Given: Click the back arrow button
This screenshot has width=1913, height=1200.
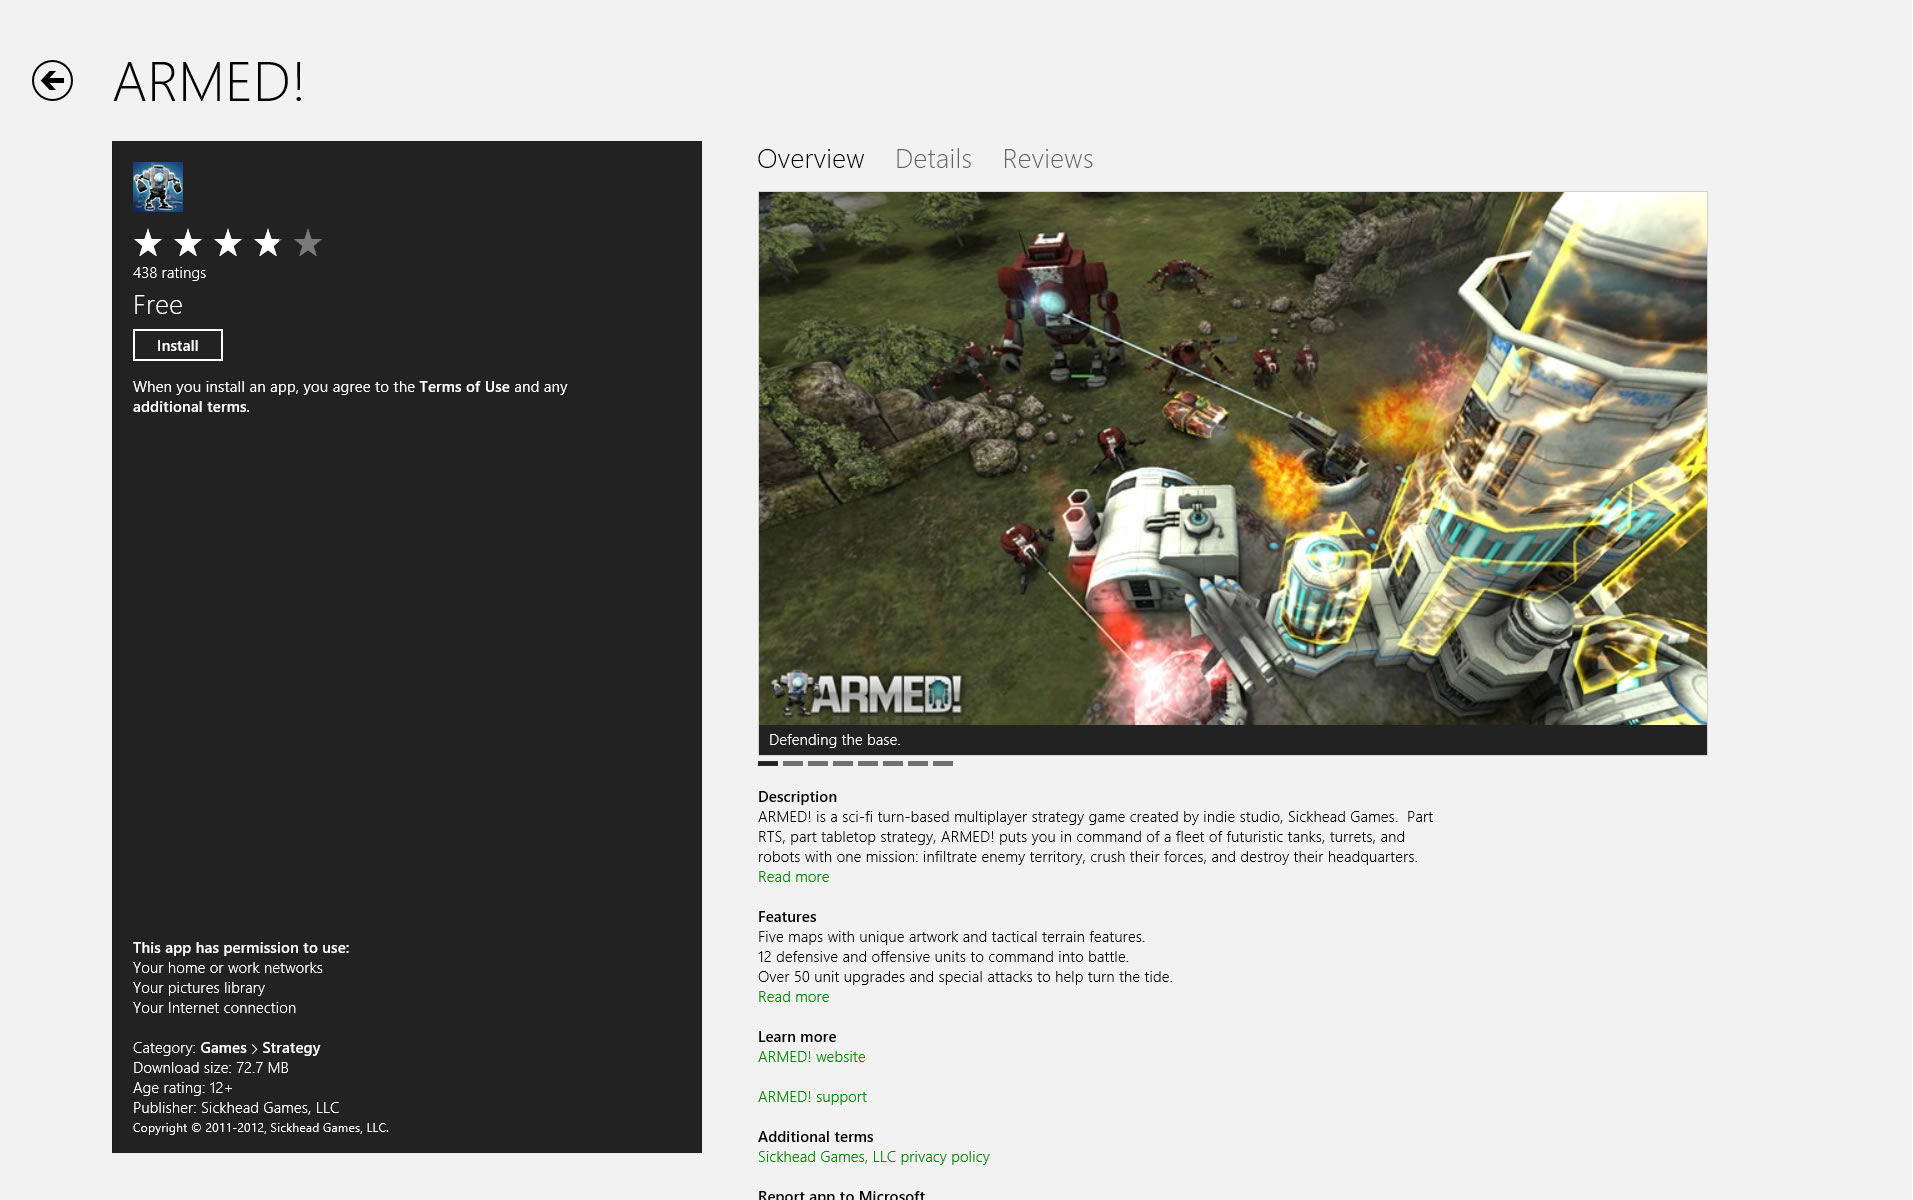Looking at the screenshot, I should point(52,81).
